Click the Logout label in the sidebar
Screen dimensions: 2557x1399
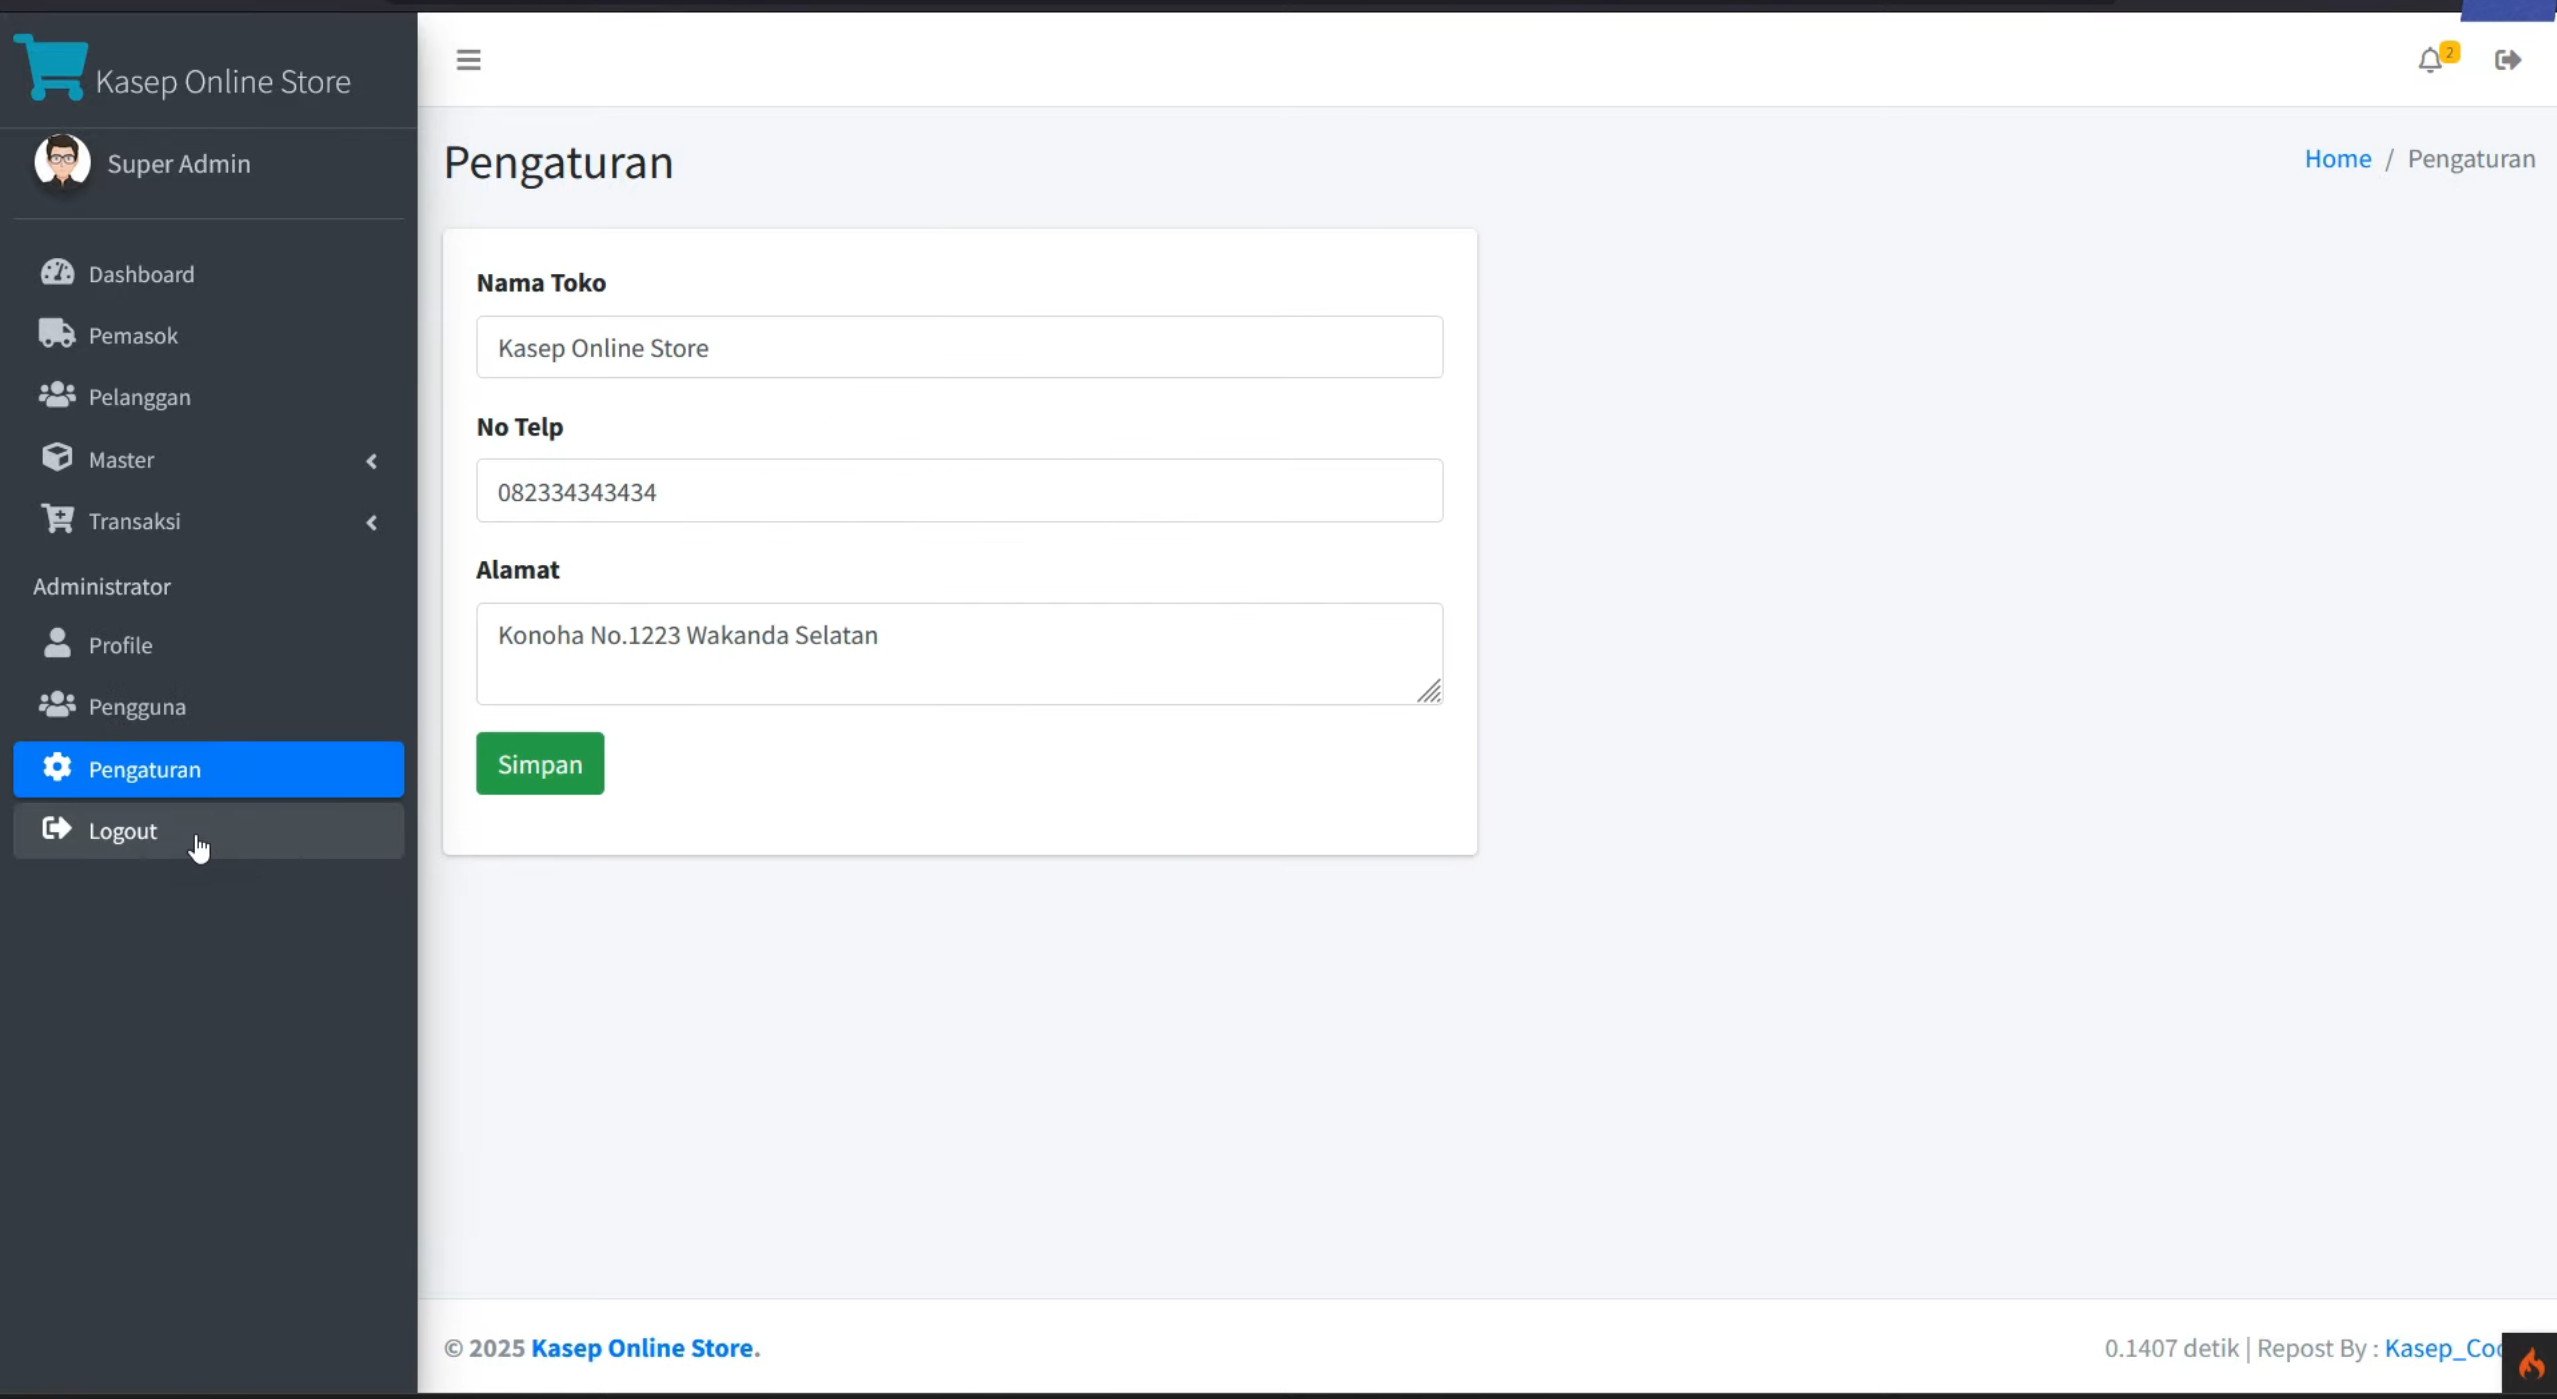click(x=123, y=831)
